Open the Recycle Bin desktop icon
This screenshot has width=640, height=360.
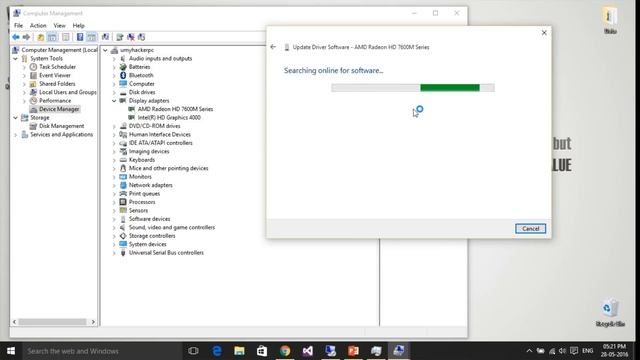610,313
